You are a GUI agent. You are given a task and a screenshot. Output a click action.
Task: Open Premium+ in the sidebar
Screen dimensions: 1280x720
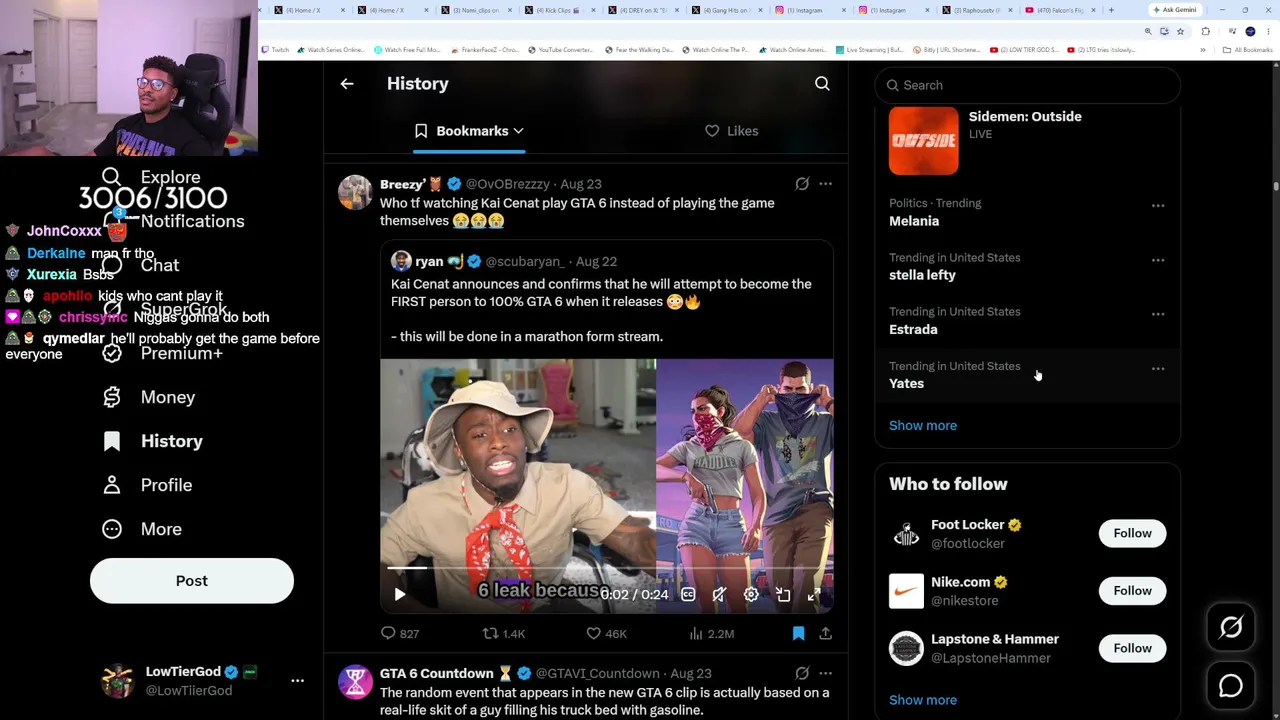coord(162,353)
